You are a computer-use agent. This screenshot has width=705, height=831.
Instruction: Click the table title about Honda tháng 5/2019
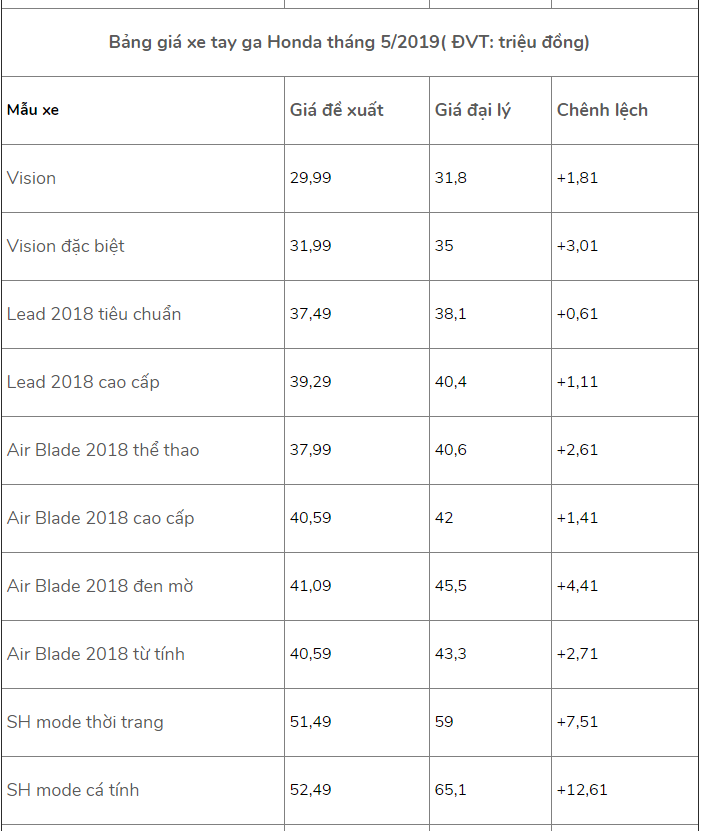coord(349,42)
